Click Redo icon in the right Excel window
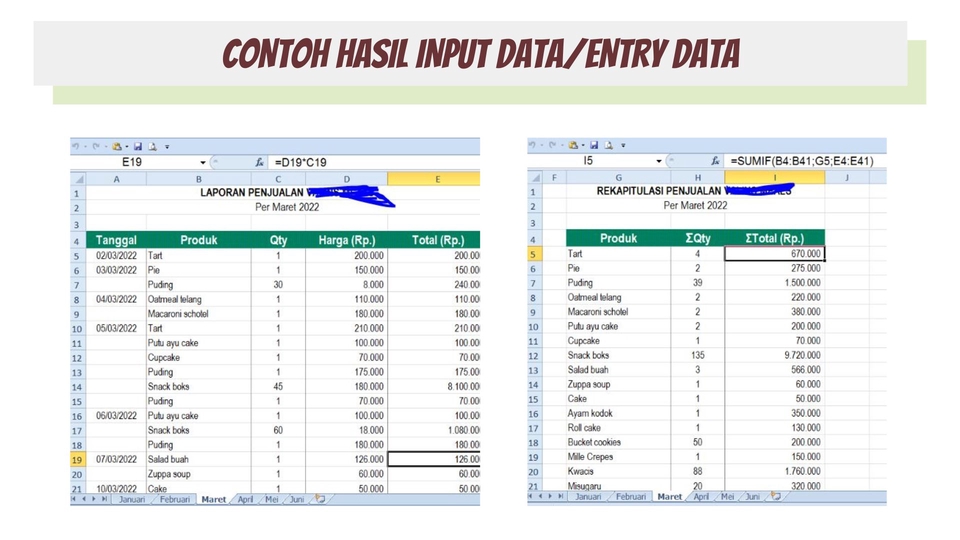Image resolution: width=960 pixels, height=540 pixels. click(x=552, y=145)
